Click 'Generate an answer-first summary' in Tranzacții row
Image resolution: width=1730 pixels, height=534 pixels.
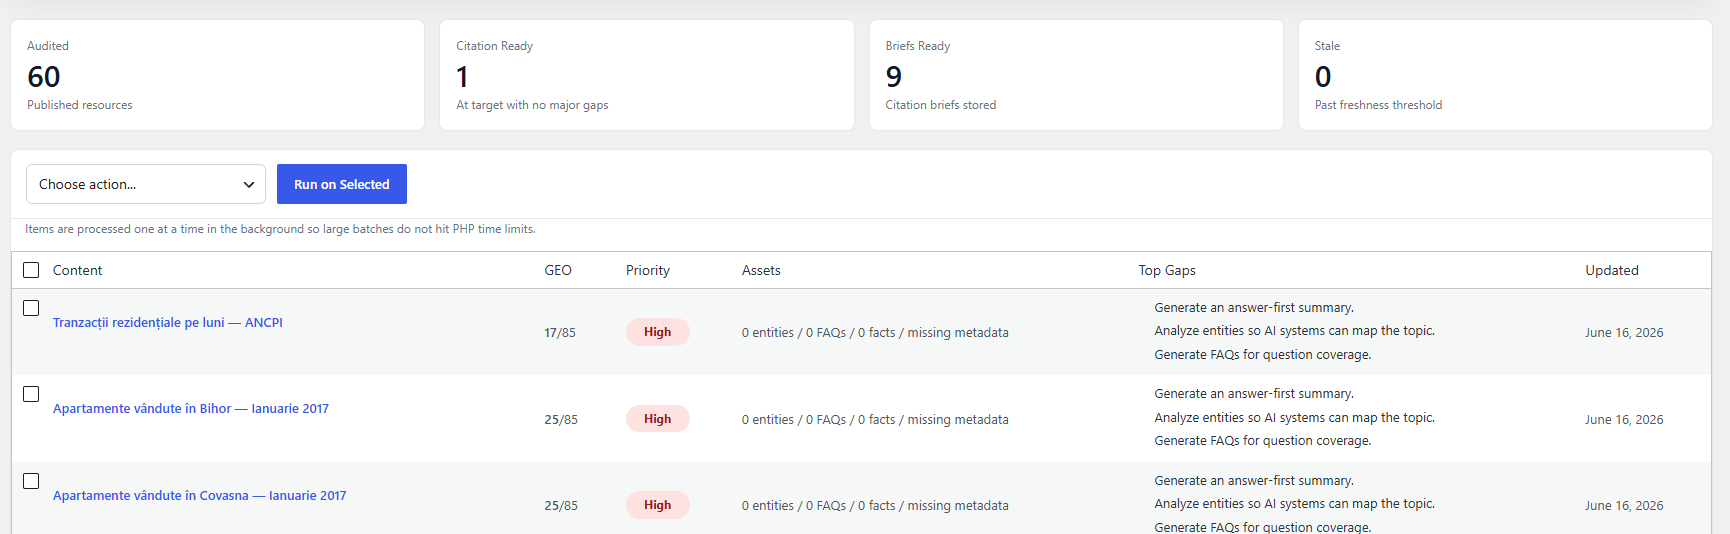(x=1254, y=308)
